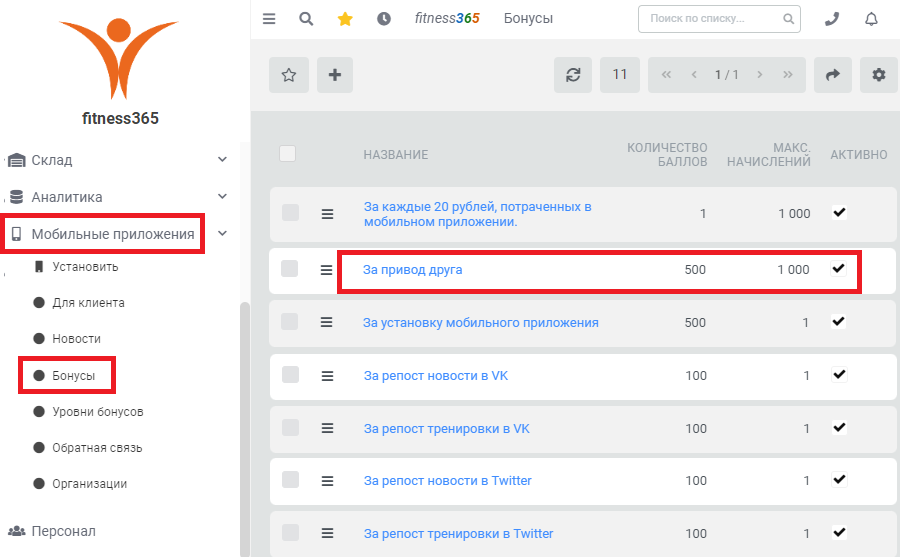Image resolution: width=900 pixels, height=557 pixels.
Task: Open history via the clock icon
Action: point(384,19)
